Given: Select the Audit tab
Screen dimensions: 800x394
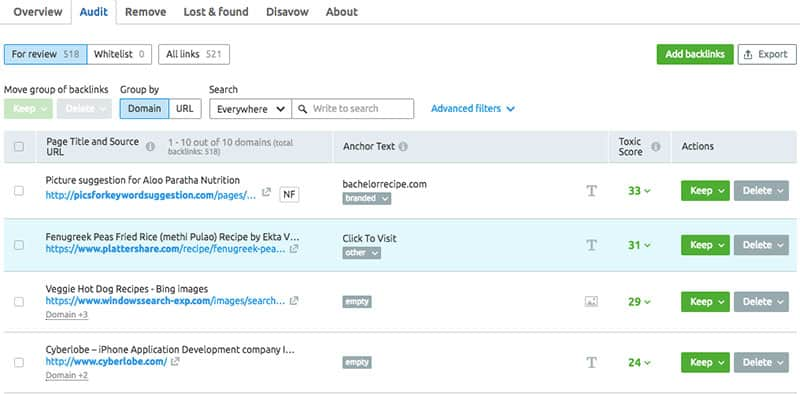Looking at the screenshot, I should tap(93, 12).
